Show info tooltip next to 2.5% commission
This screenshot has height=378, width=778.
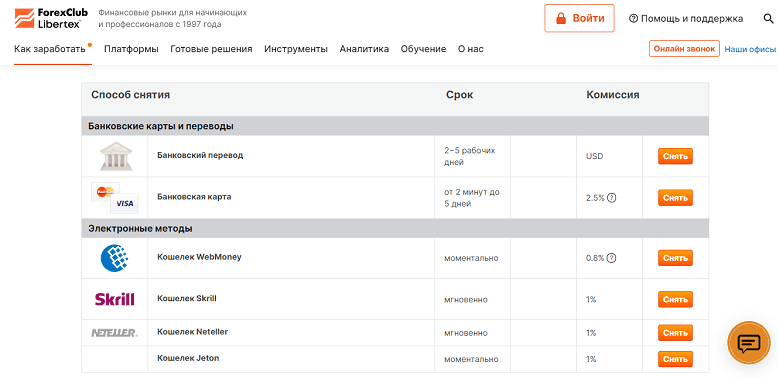(612, 197)
